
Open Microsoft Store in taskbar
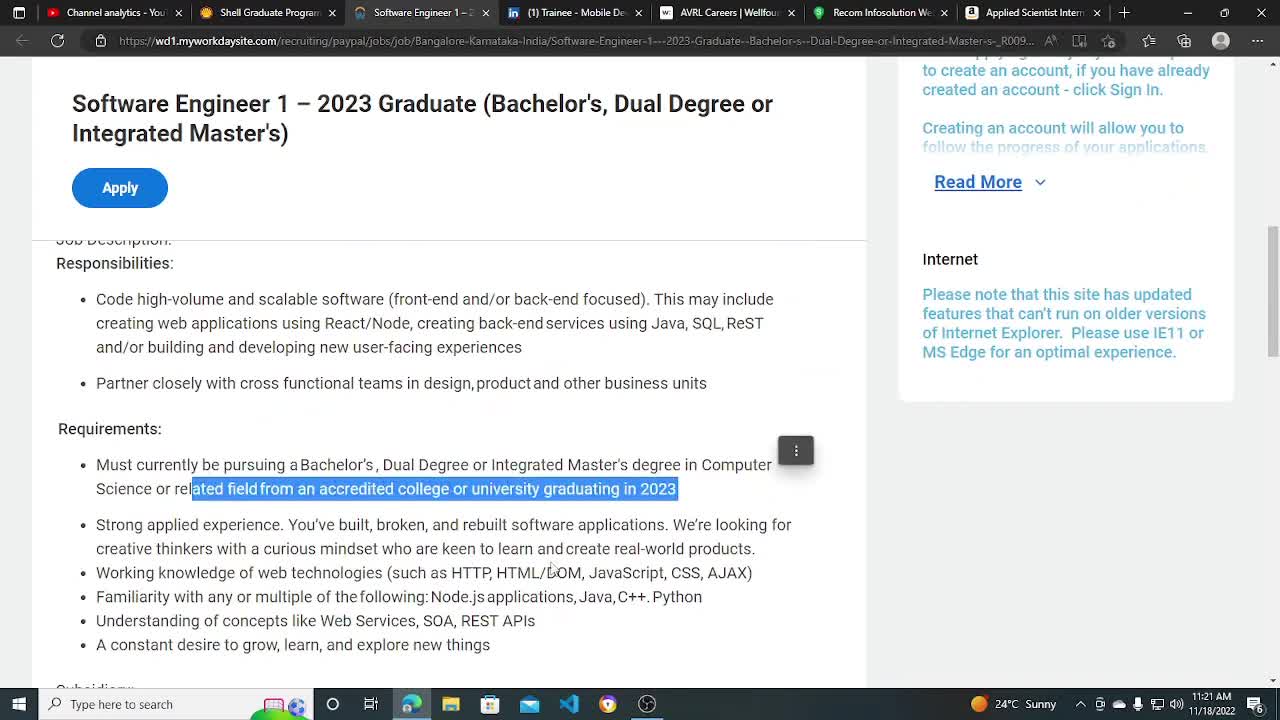point(490,704)
